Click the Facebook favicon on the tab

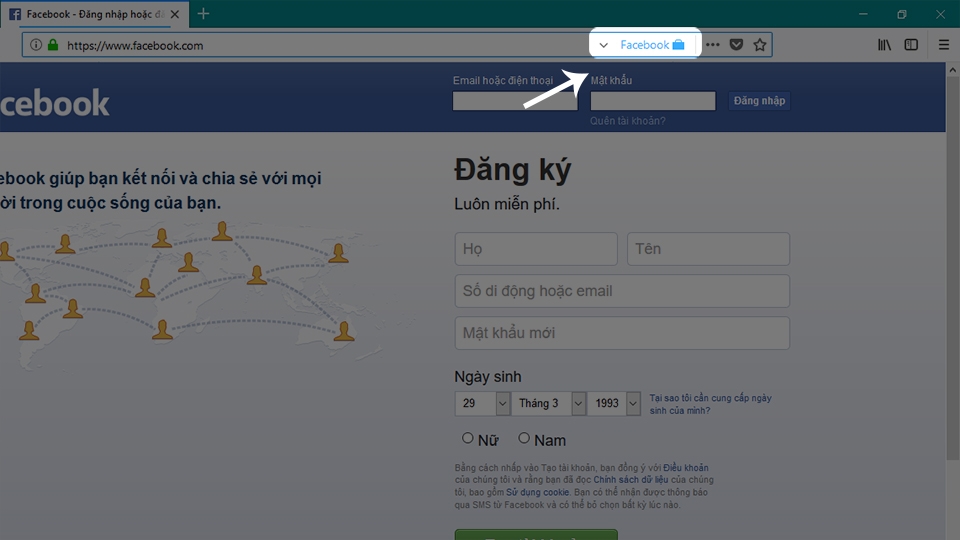pyautogui.click(x=15, y=14)
